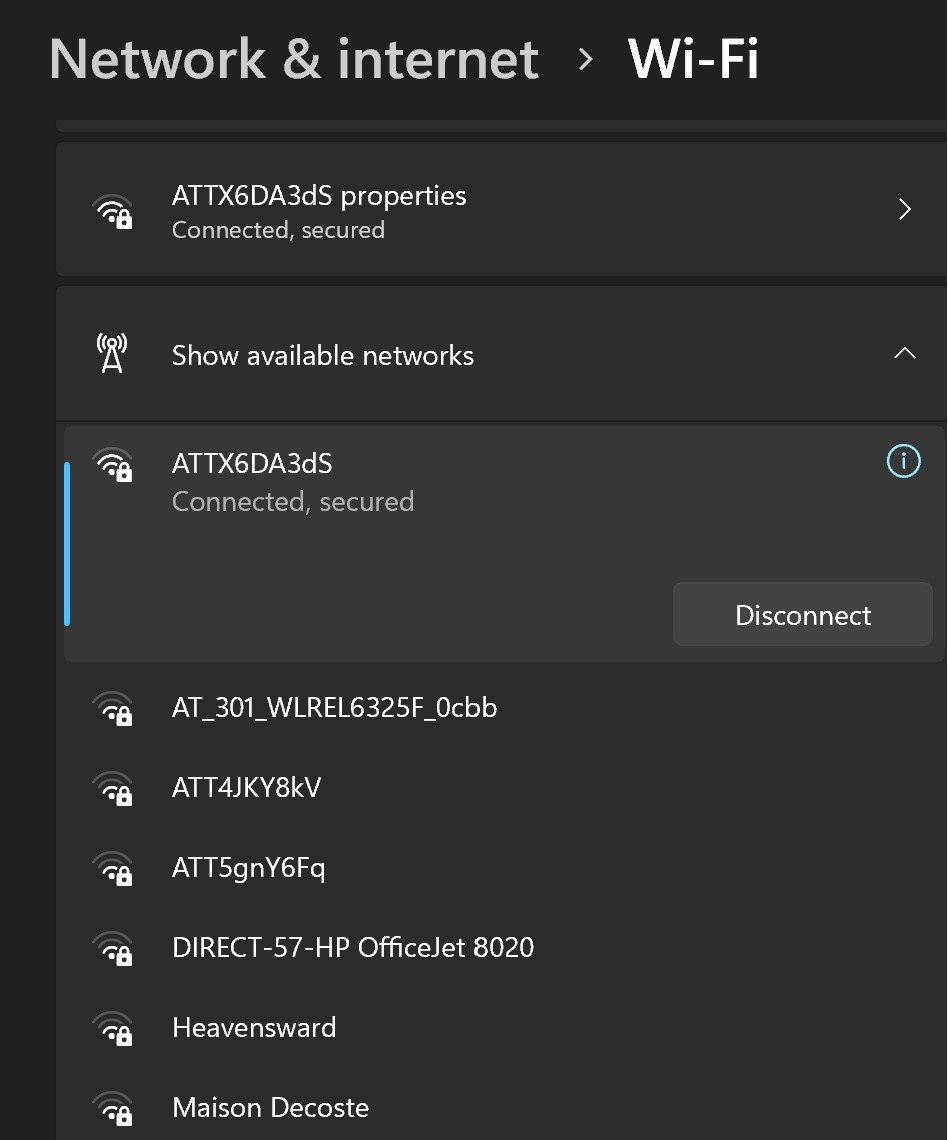948x1140 pixels.
Task: Go back to Network & internet settings
Action: click(295, 59)
